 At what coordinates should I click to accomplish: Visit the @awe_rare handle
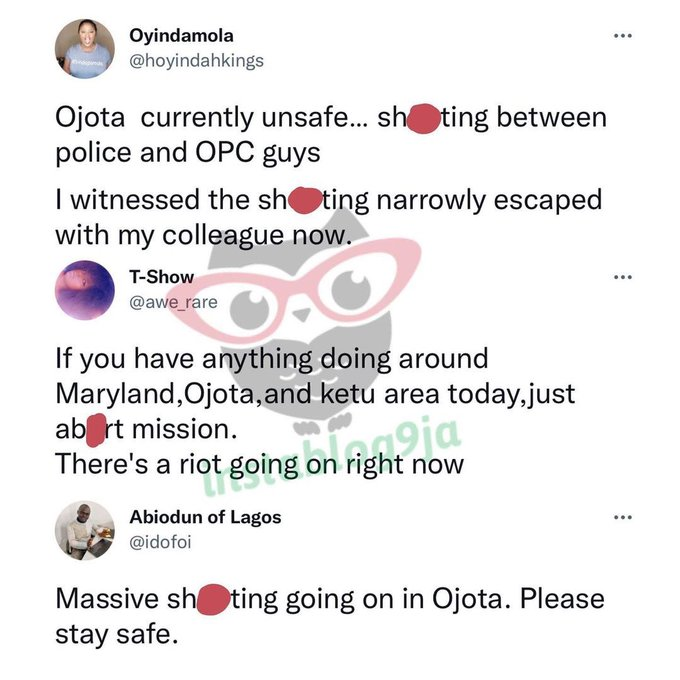pos(173,300)
